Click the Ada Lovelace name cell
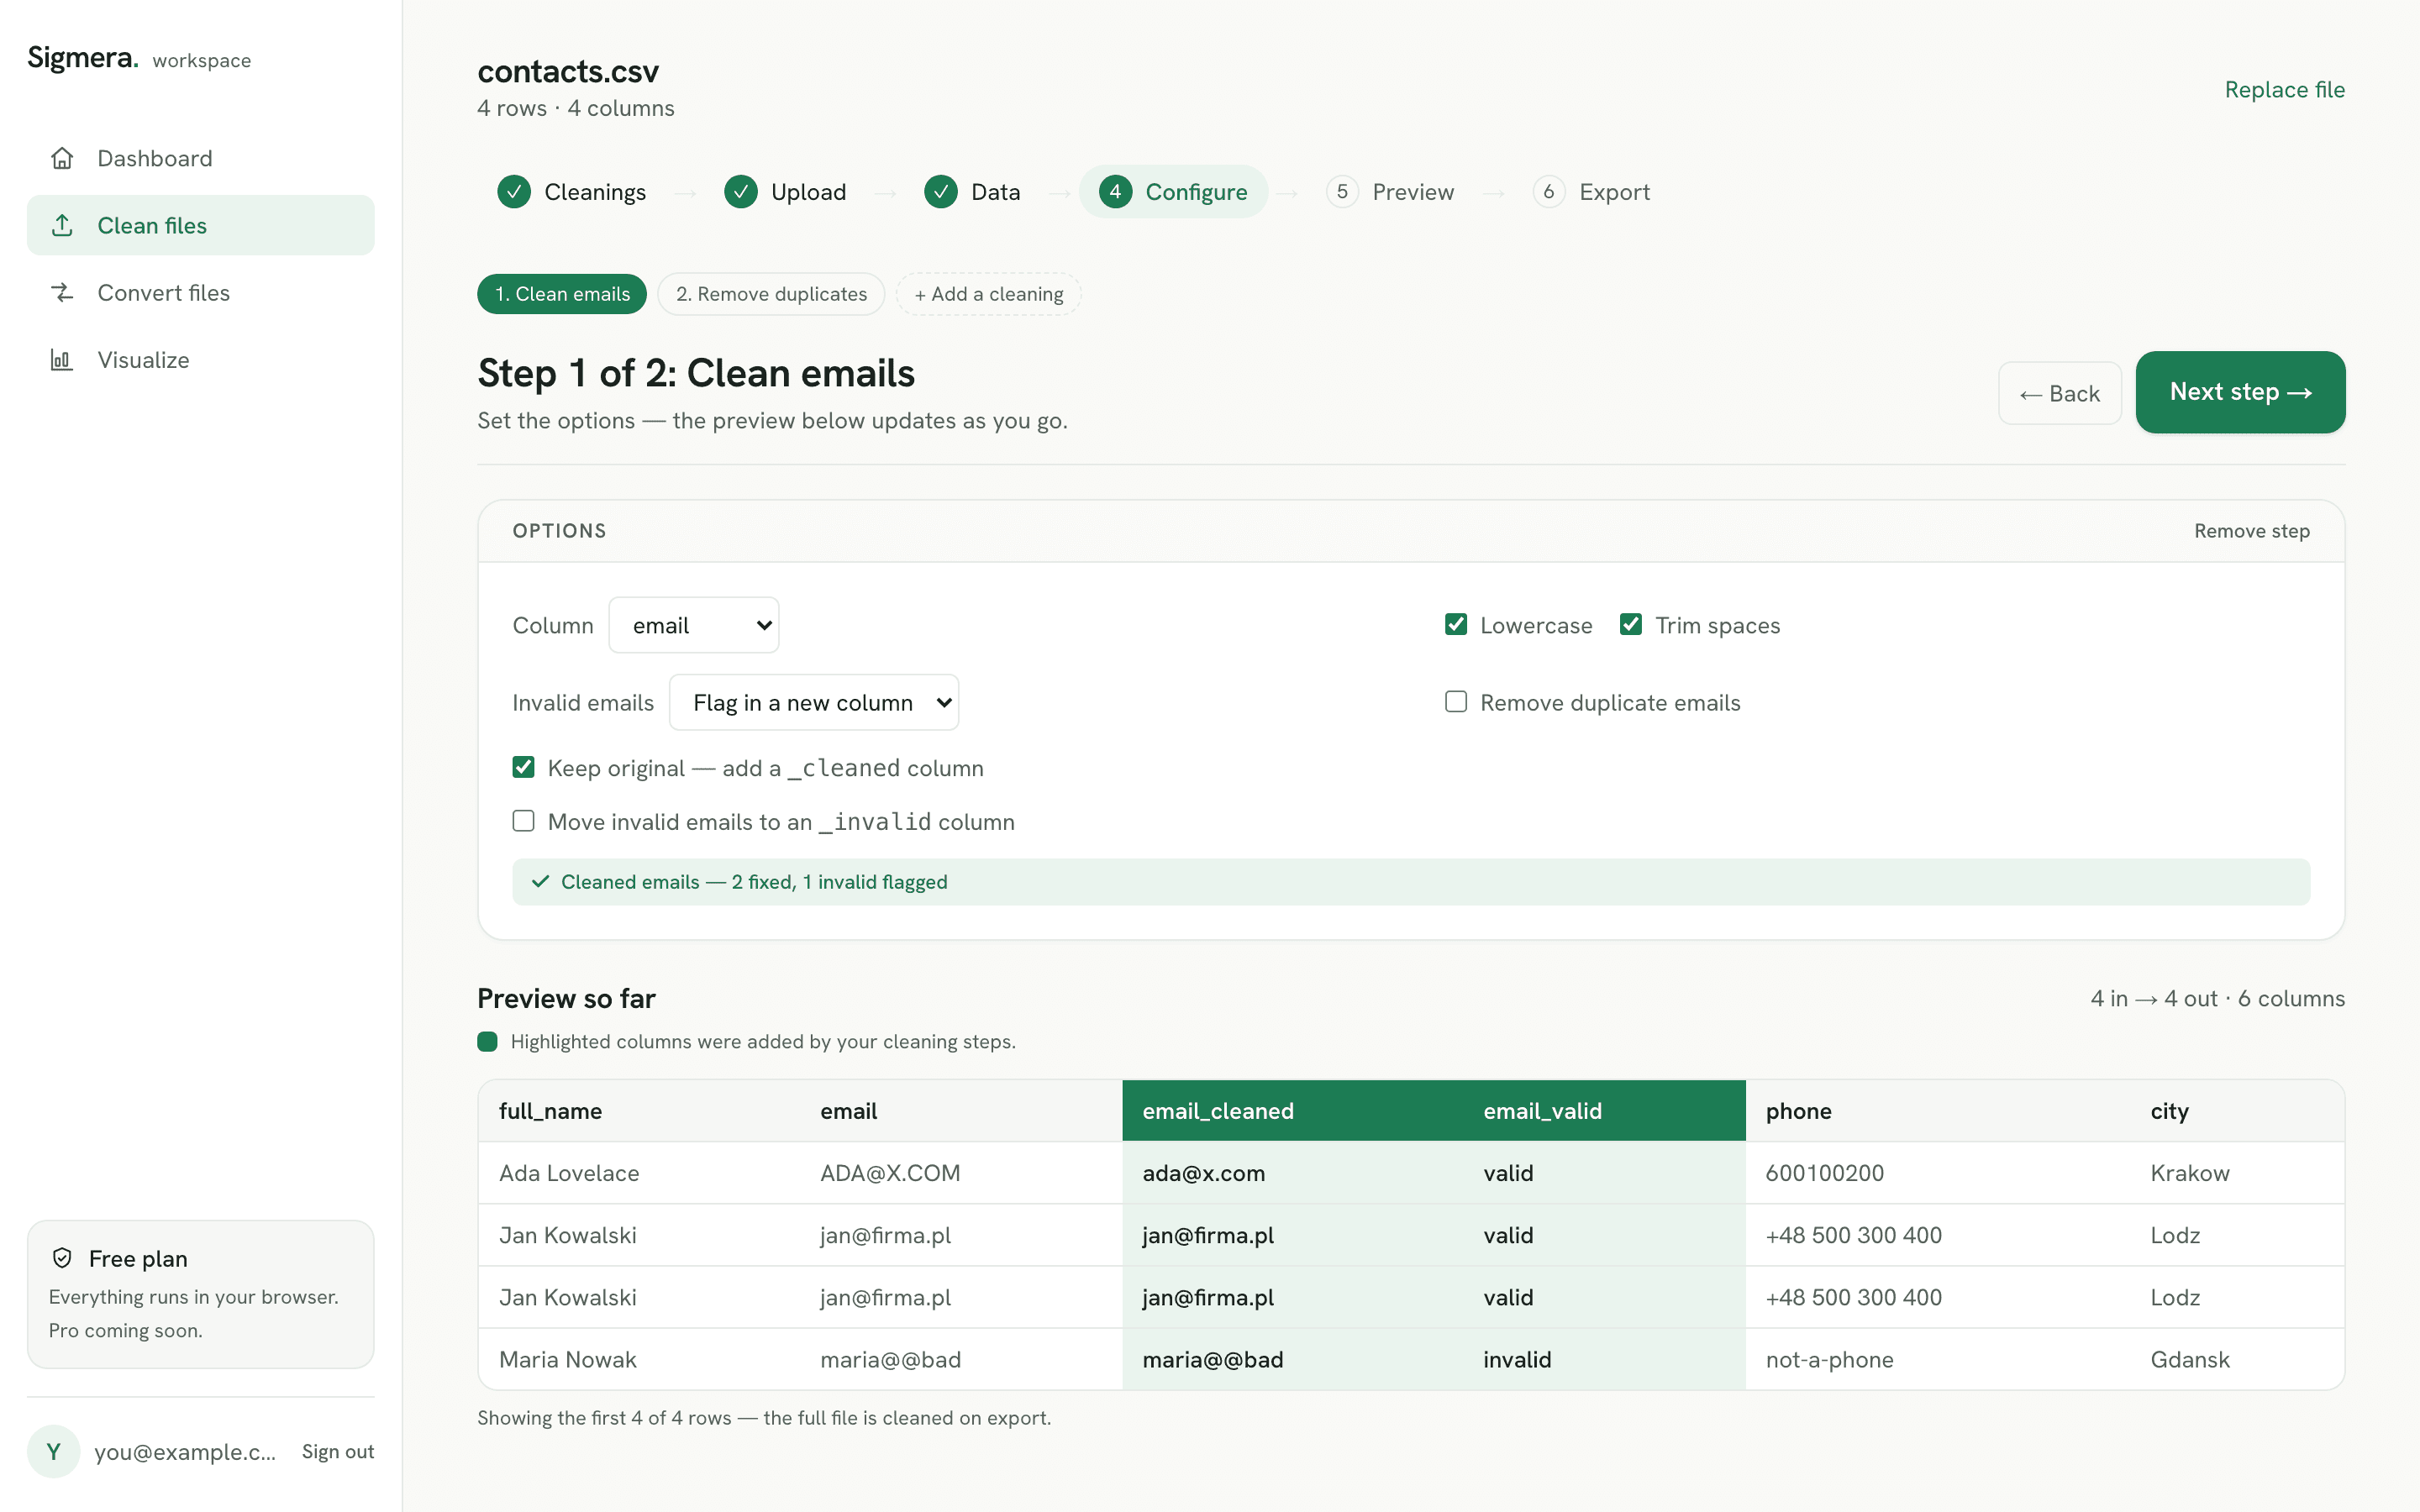The image size is (2420, 1512). coord(640,1173)
